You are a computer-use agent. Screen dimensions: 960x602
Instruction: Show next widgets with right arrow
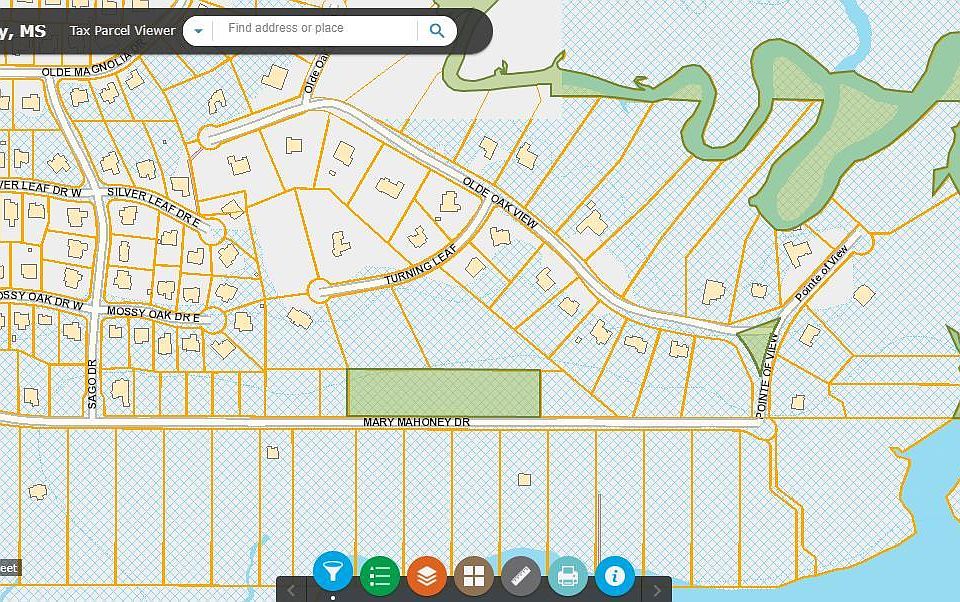[x=657, y=590]
